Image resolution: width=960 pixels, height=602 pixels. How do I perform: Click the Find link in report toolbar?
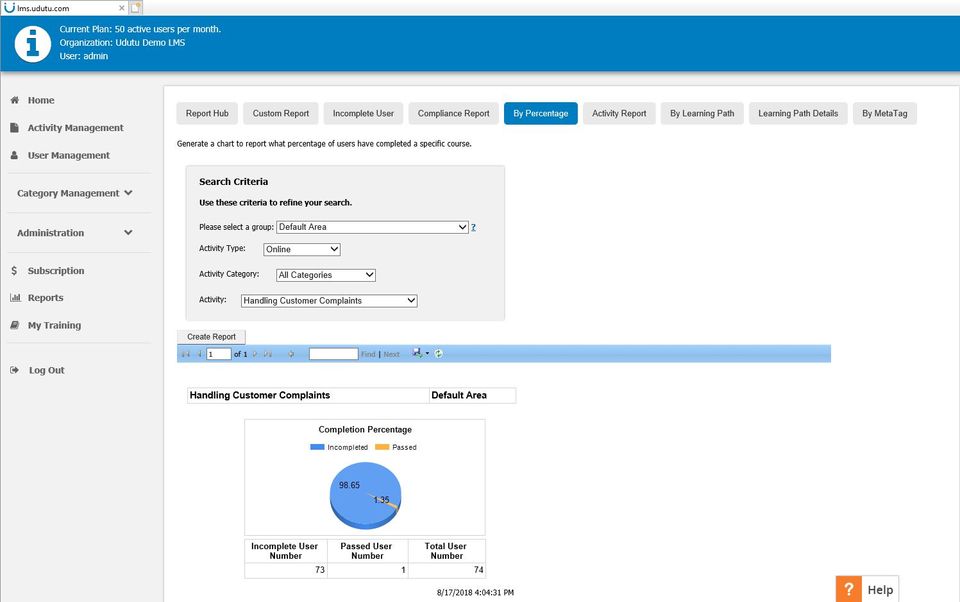tap(368, 354)
